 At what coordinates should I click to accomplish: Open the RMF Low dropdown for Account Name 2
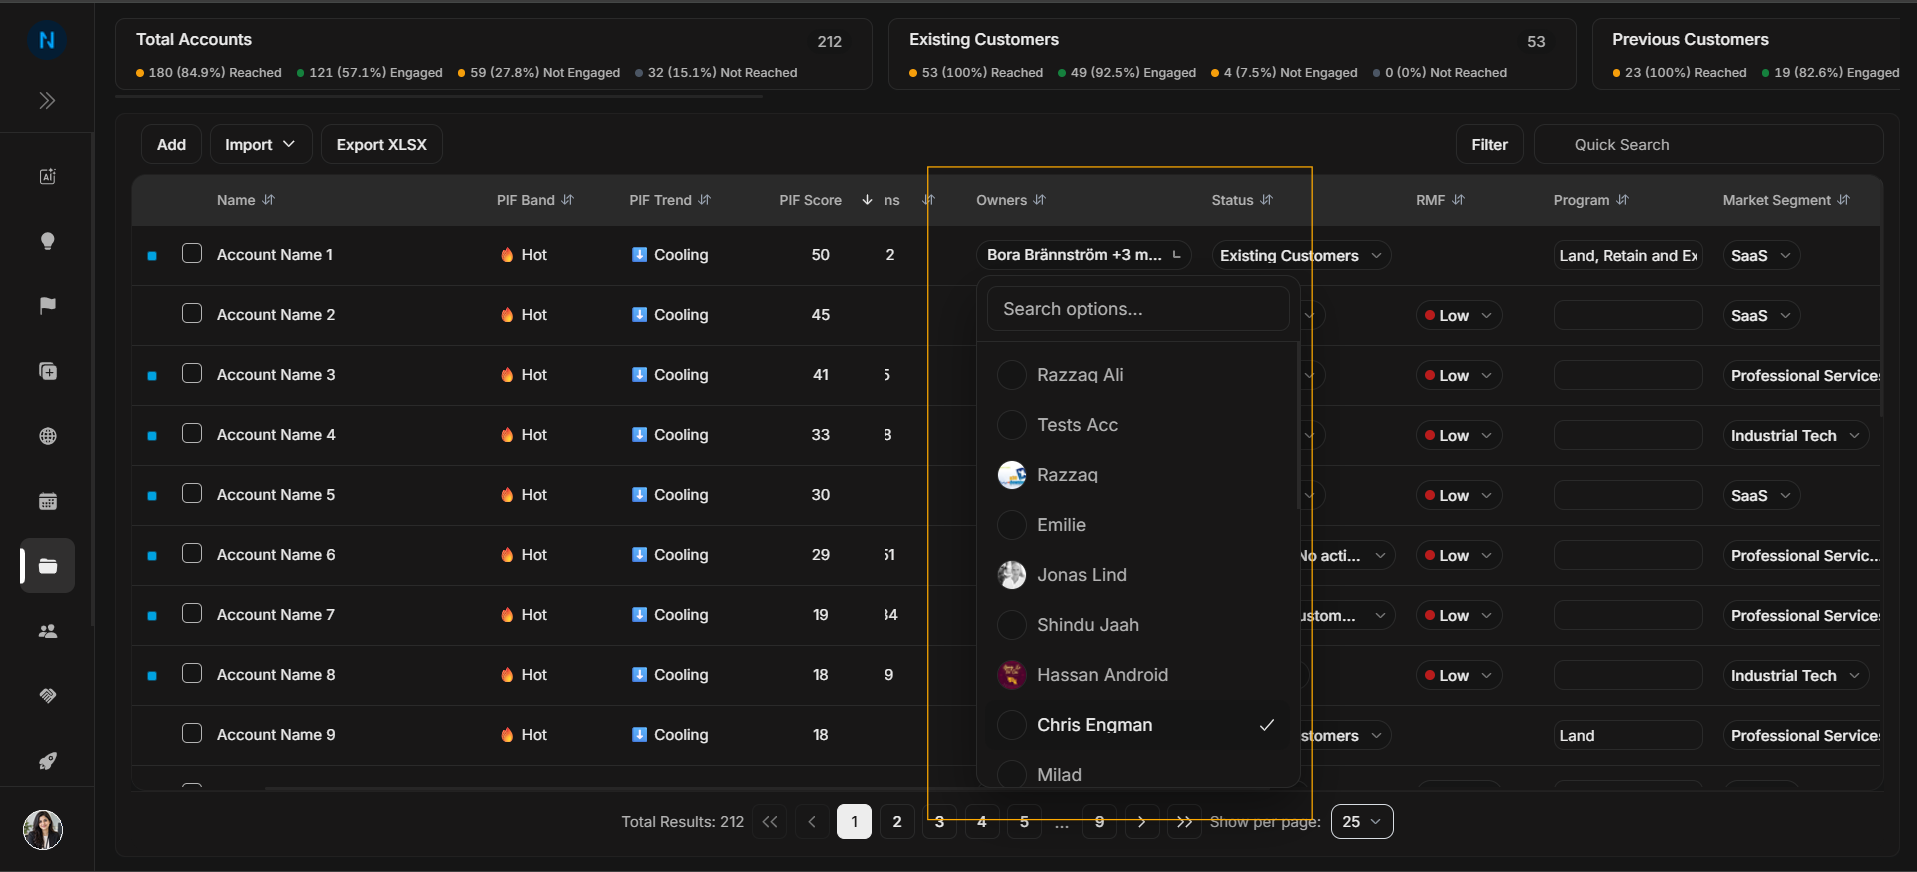point(1459,316)
